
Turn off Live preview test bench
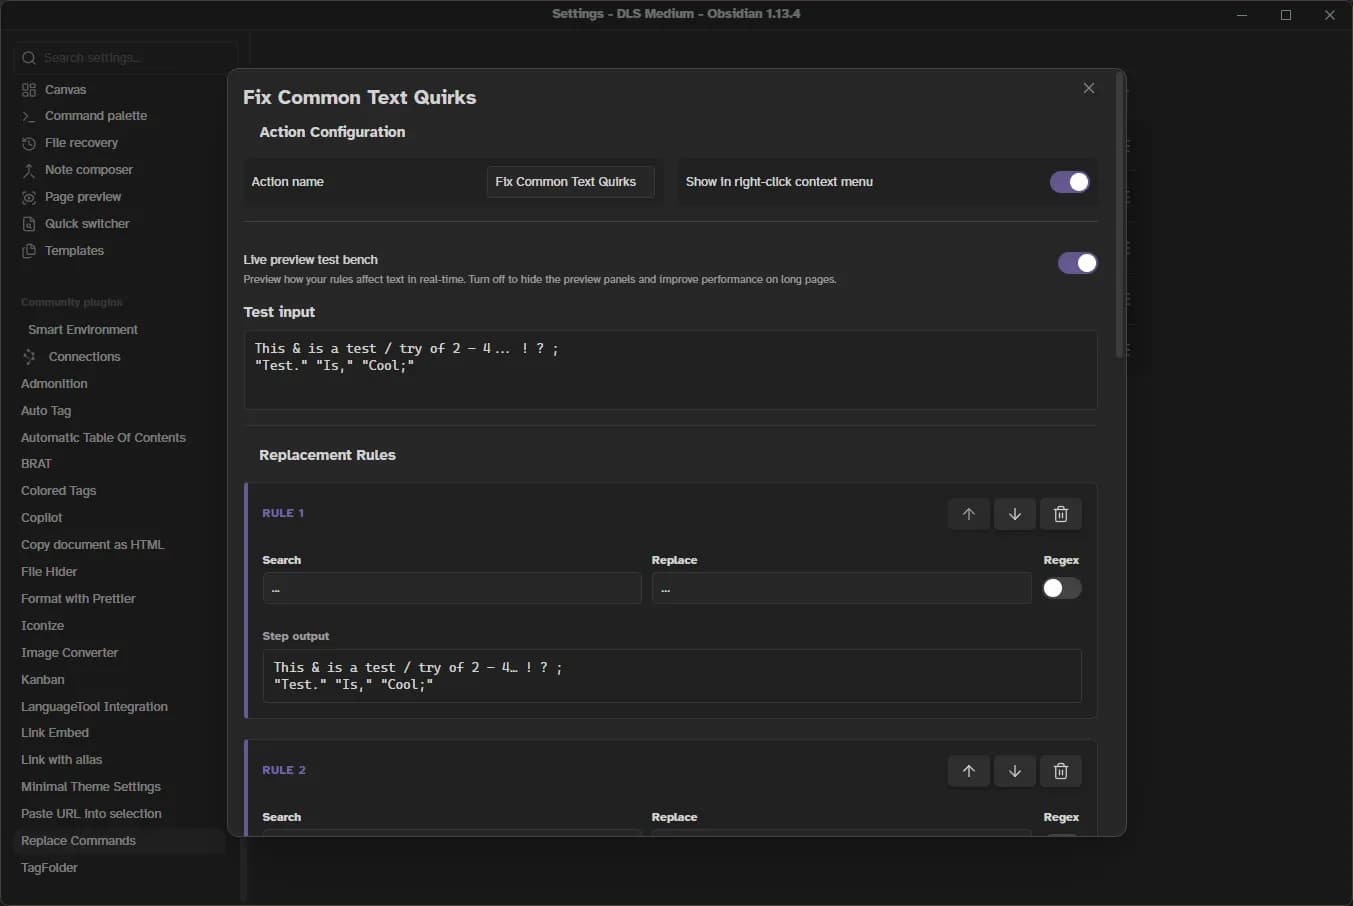1077,263
